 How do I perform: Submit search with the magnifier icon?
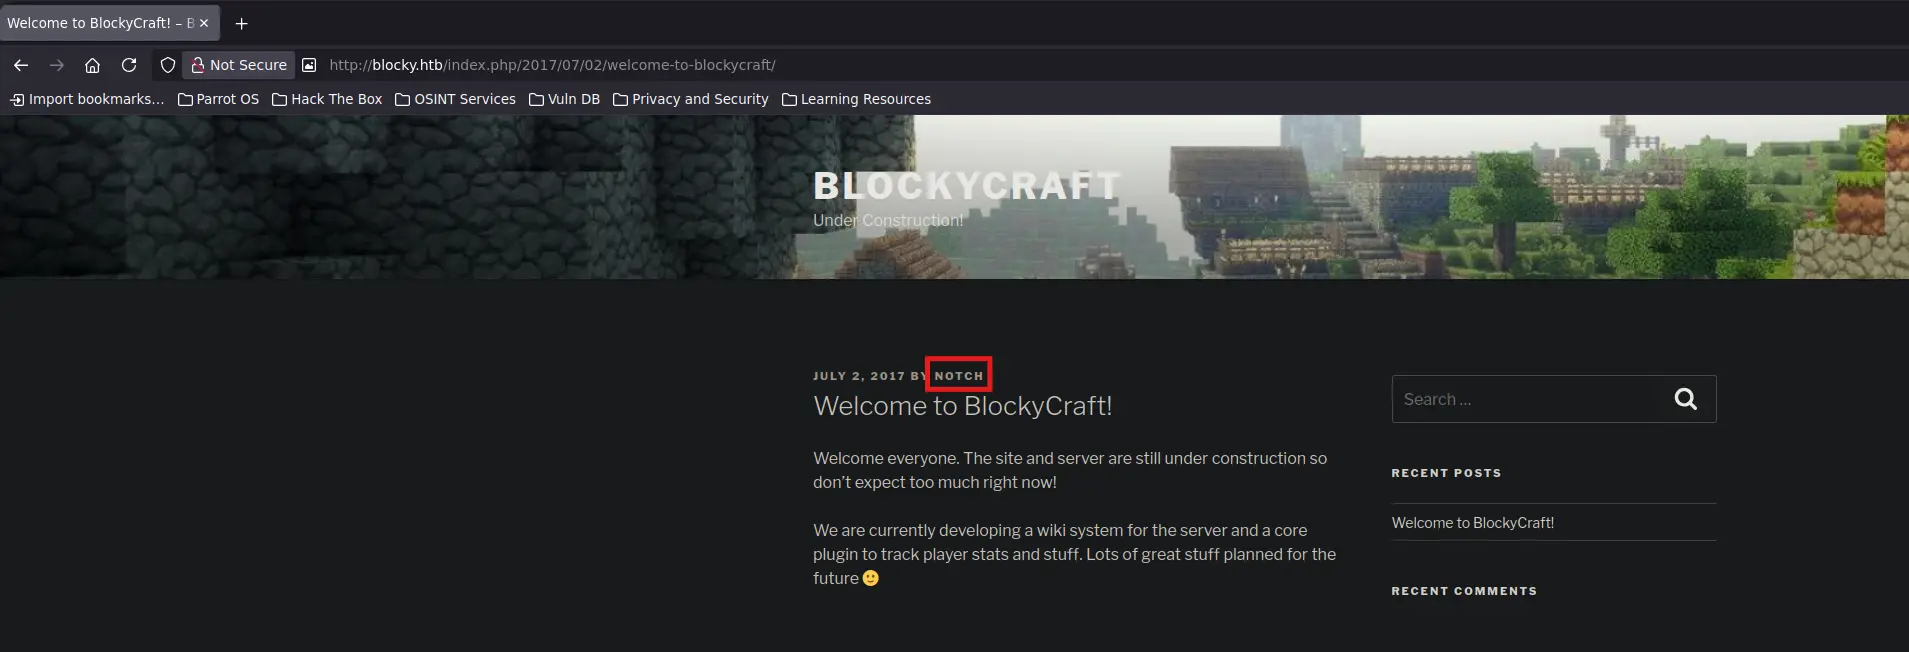point(1686,399)
